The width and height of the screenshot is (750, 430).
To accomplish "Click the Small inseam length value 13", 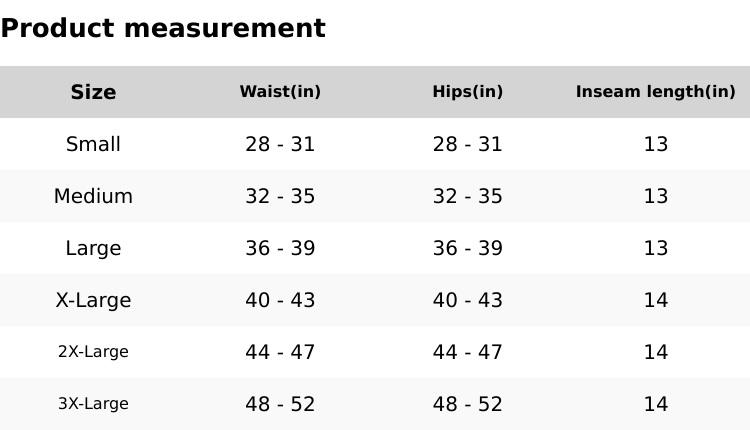I will (x=655, y=144).
